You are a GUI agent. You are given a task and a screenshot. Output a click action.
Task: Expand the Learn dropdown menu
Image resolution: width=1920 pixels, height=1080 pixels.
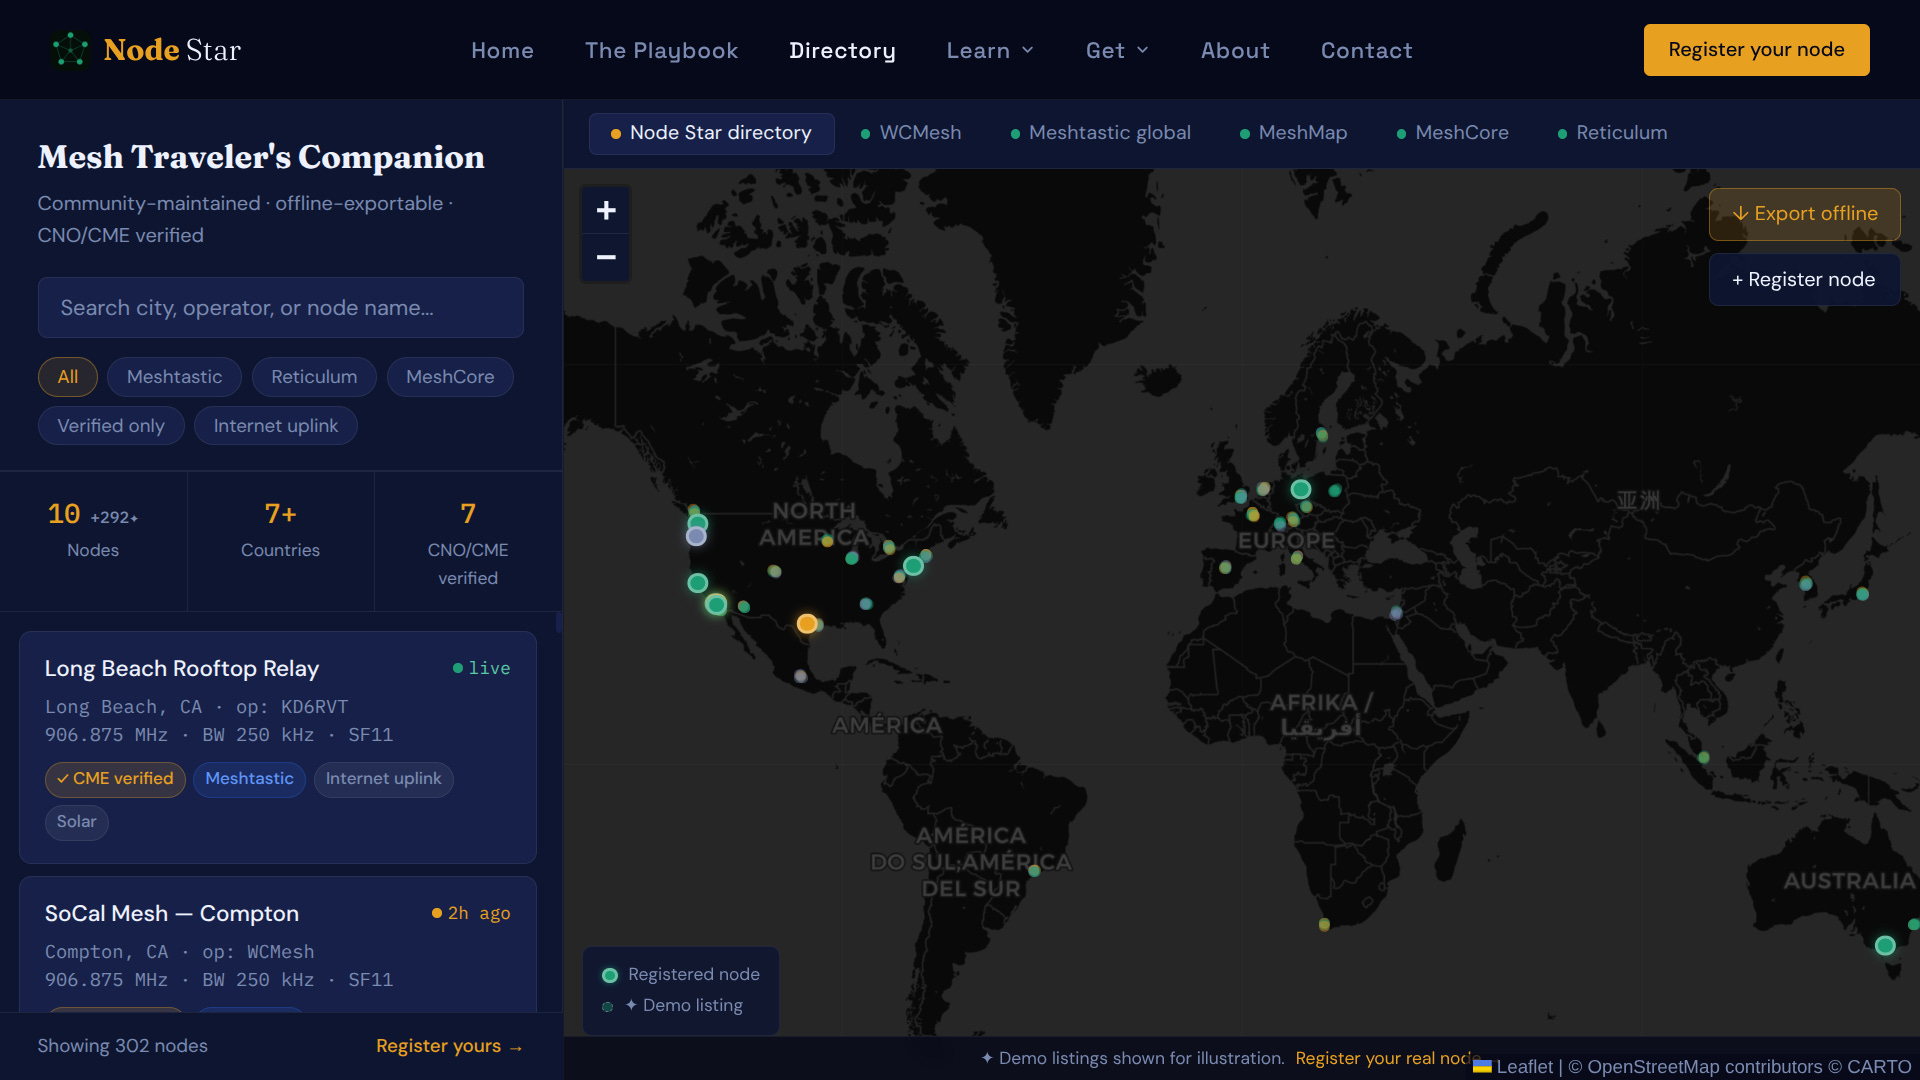990,50
